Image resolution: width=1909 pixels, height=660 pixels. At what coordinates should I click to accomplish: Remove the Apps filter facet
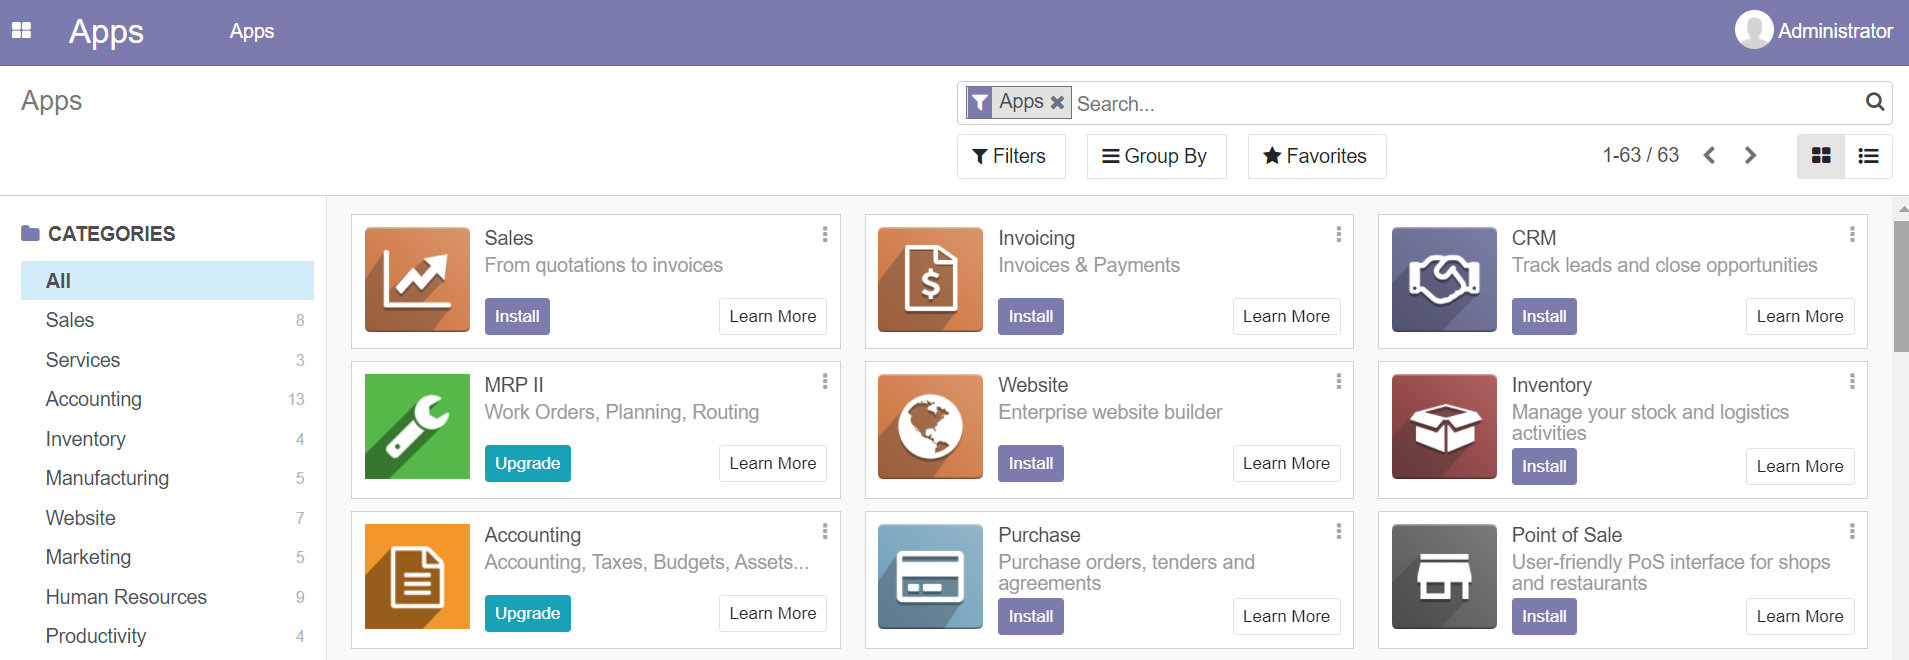click(1057, 102)
